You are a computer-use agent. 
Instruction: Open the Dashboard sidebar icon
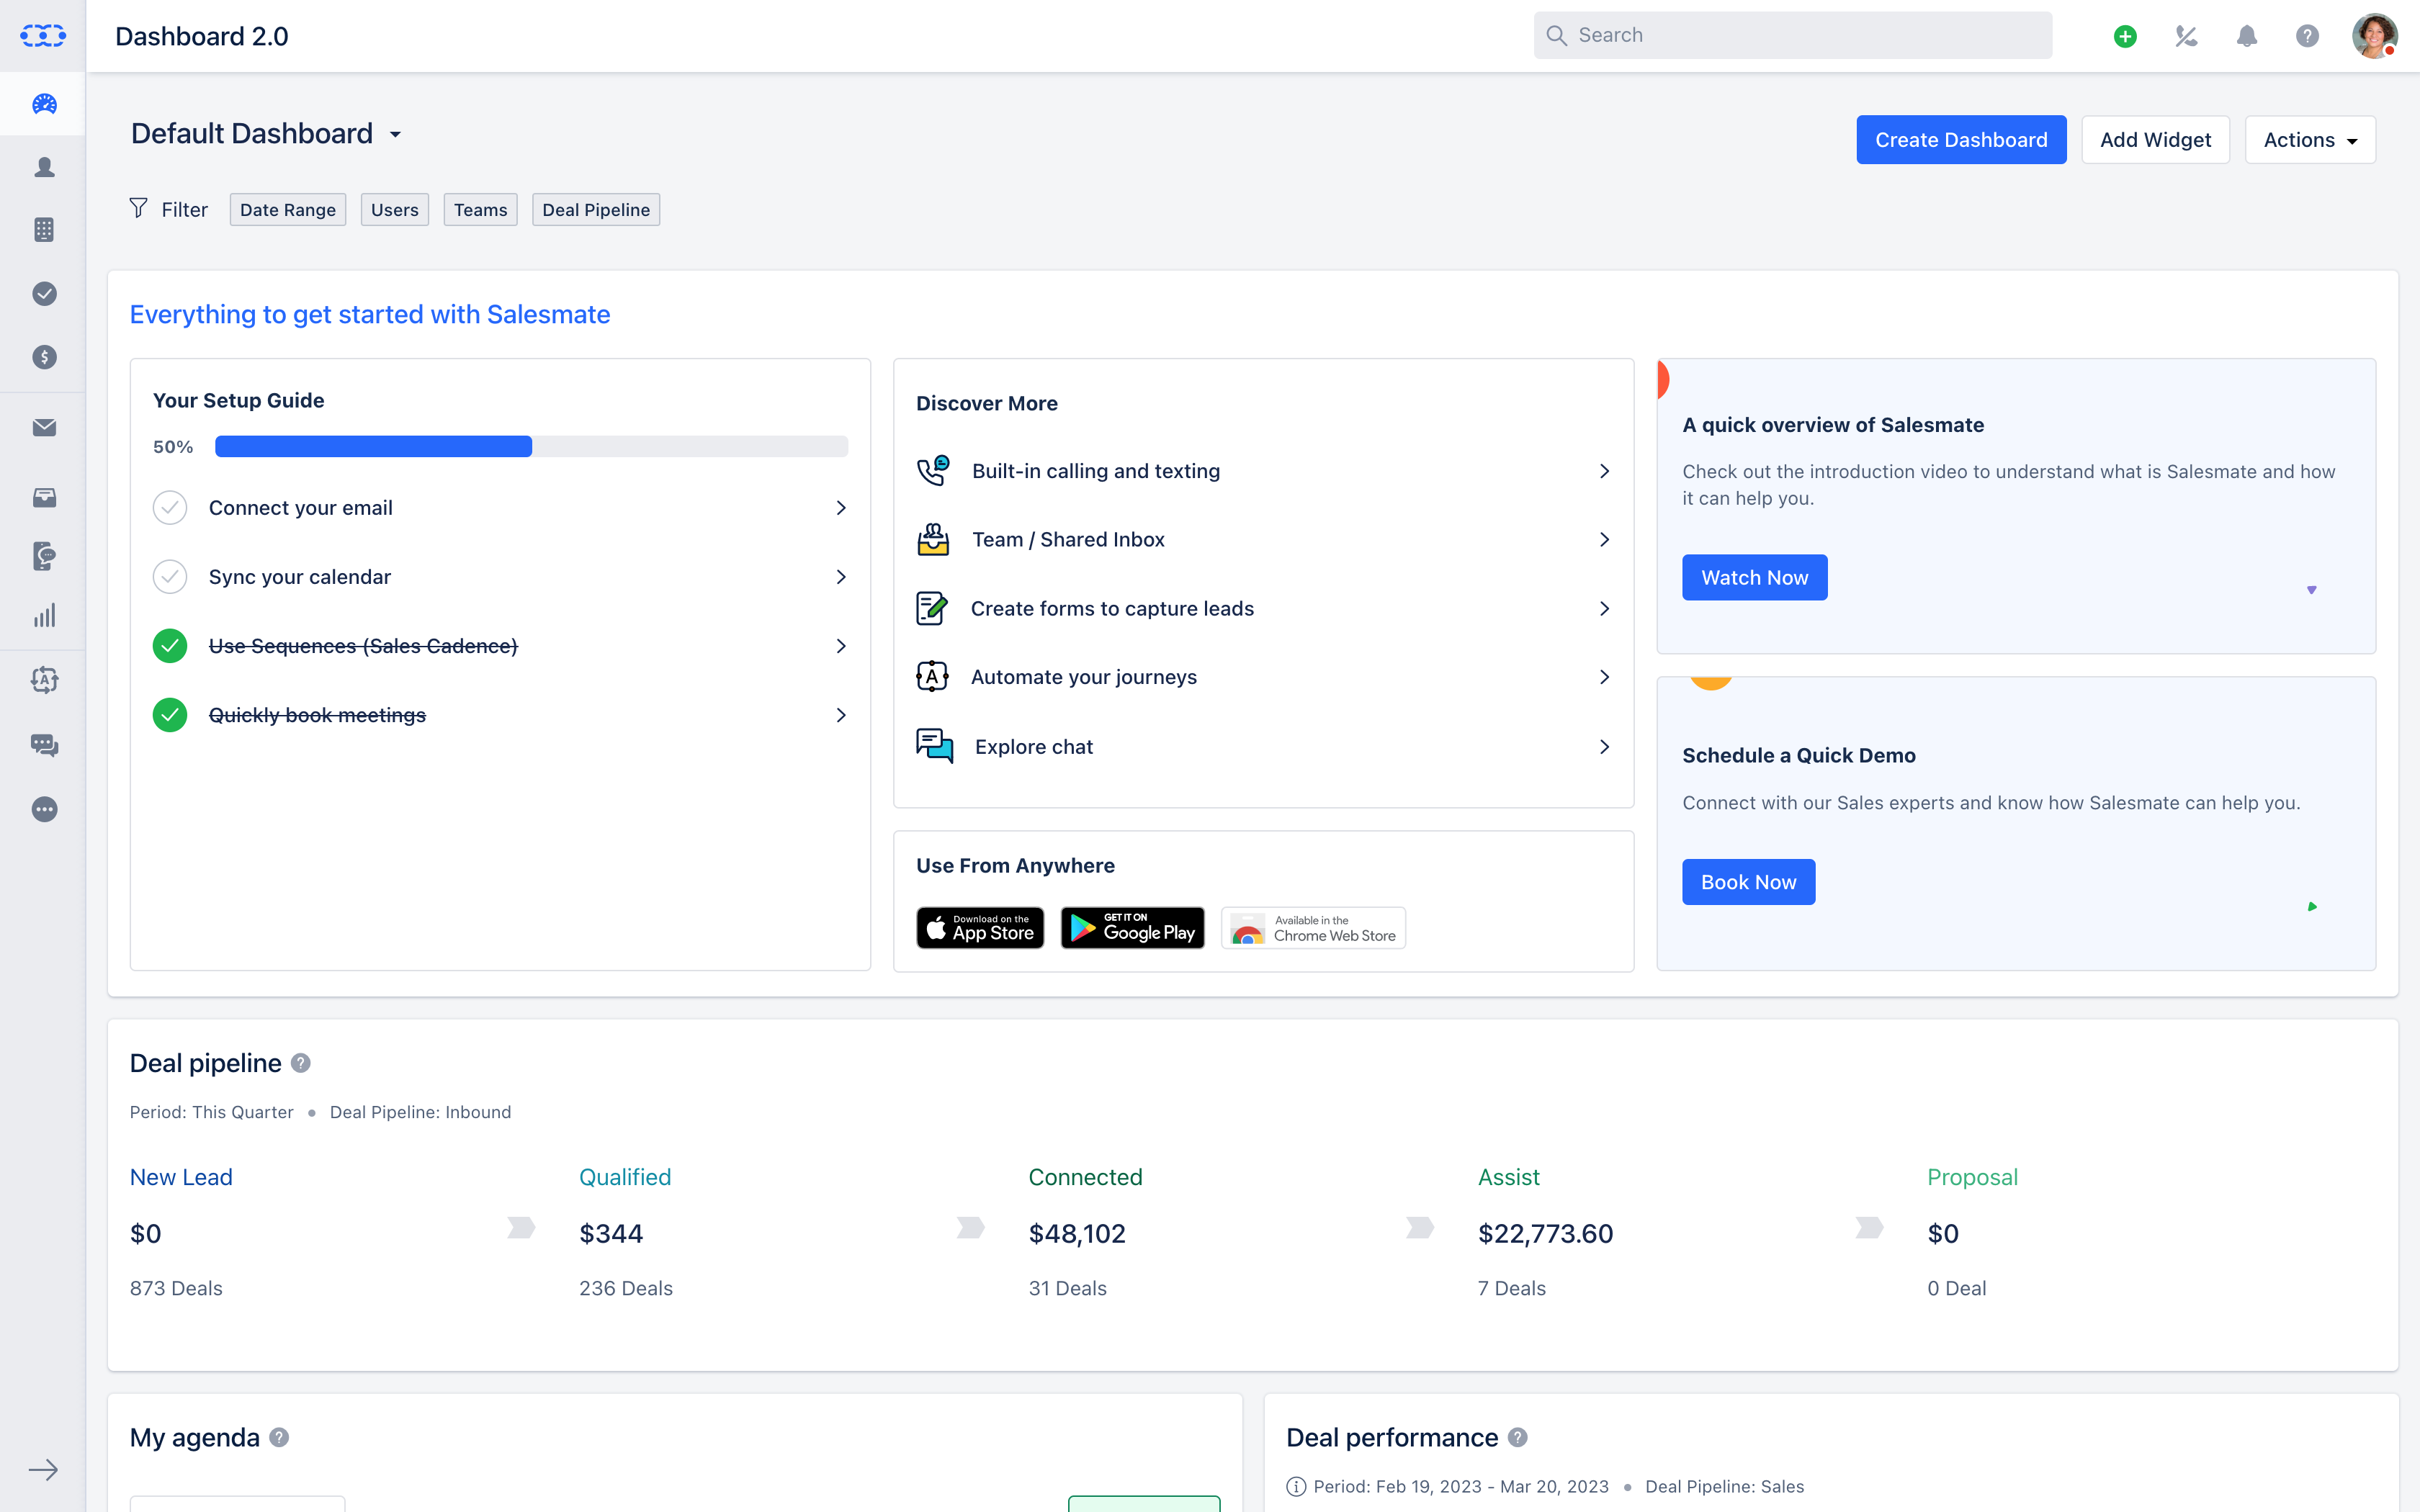[44, 104]
